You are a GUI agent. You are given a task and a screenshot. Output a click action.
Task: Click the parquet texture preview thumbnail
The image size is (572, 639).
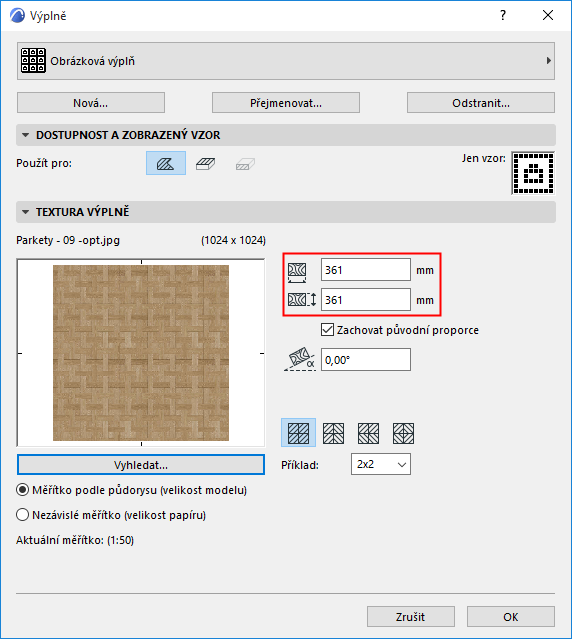click(x=141, y=353)
